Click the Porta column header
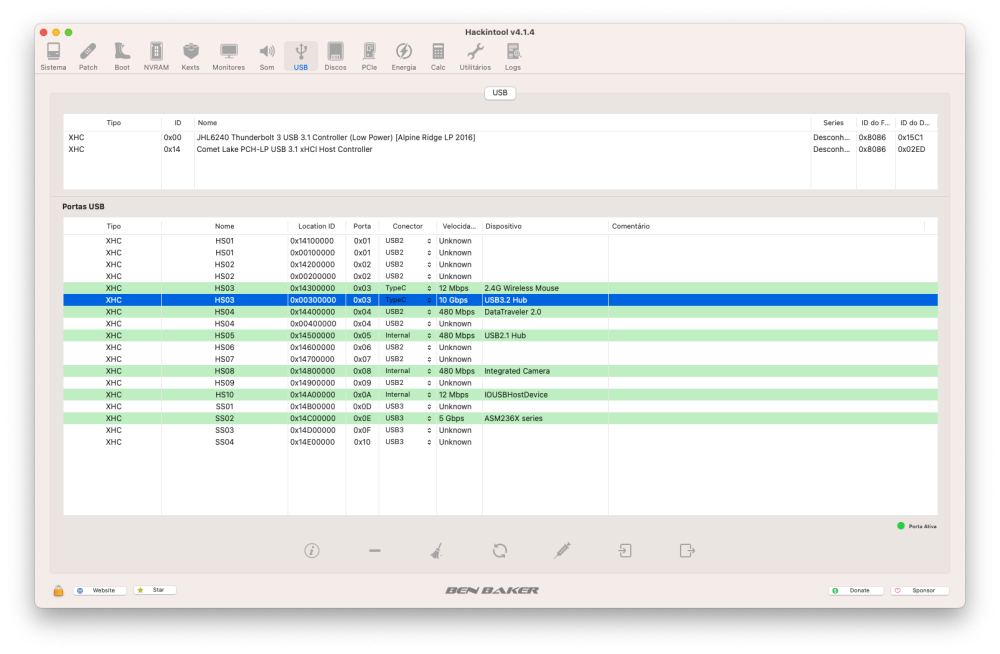 362,227
